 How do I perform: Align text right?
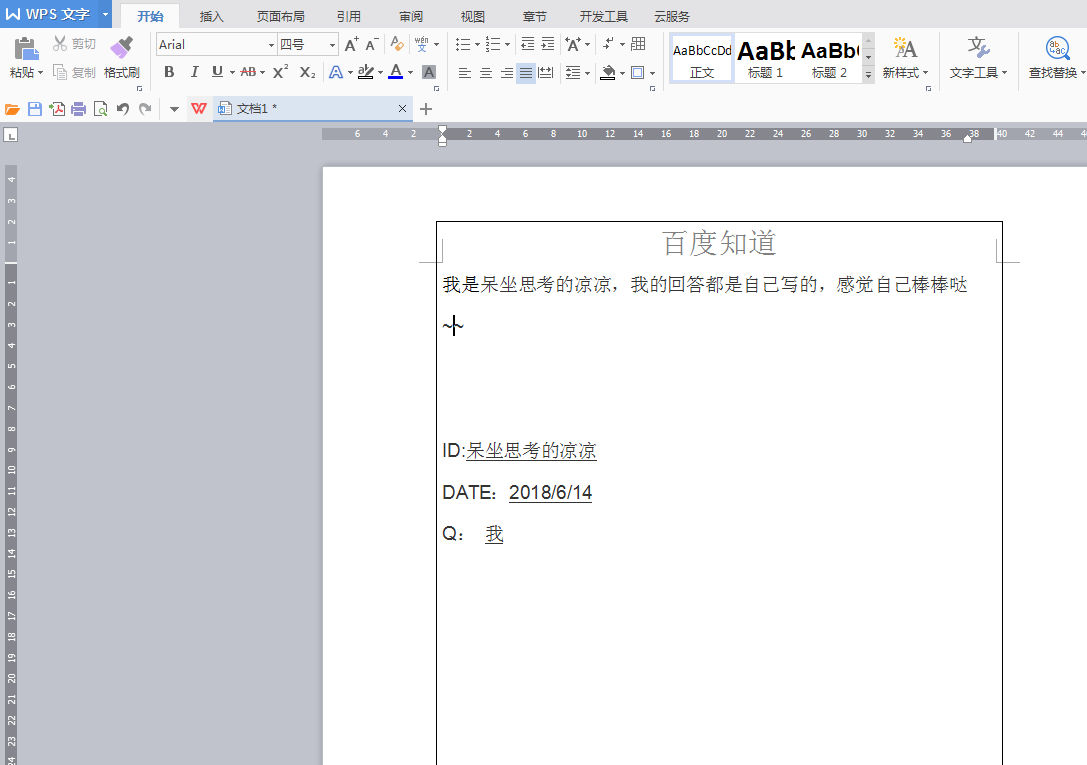(507, 73)
